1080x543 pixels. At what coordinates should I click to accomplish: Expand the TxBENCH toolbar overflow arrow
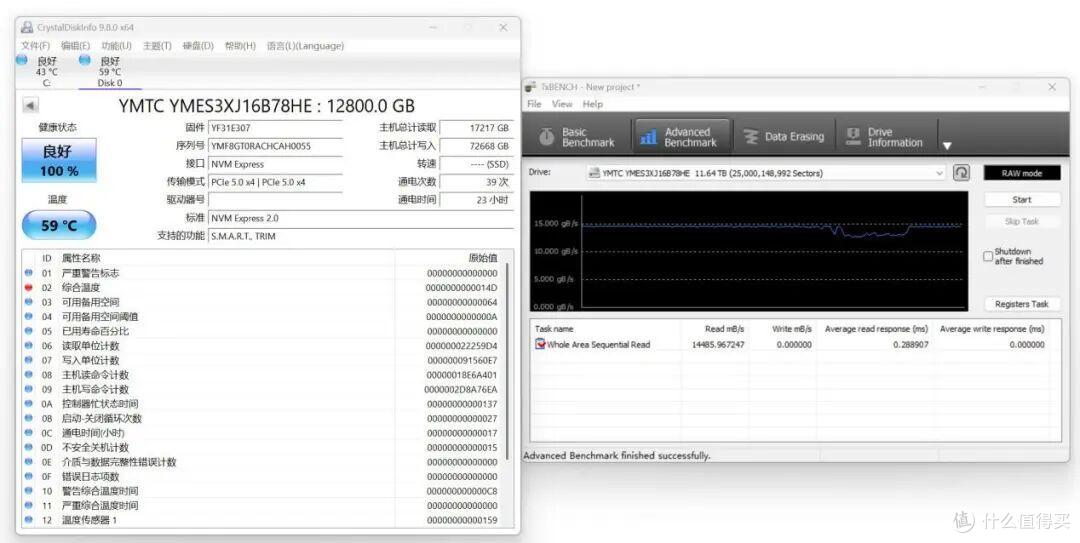(x=947, y=145)
